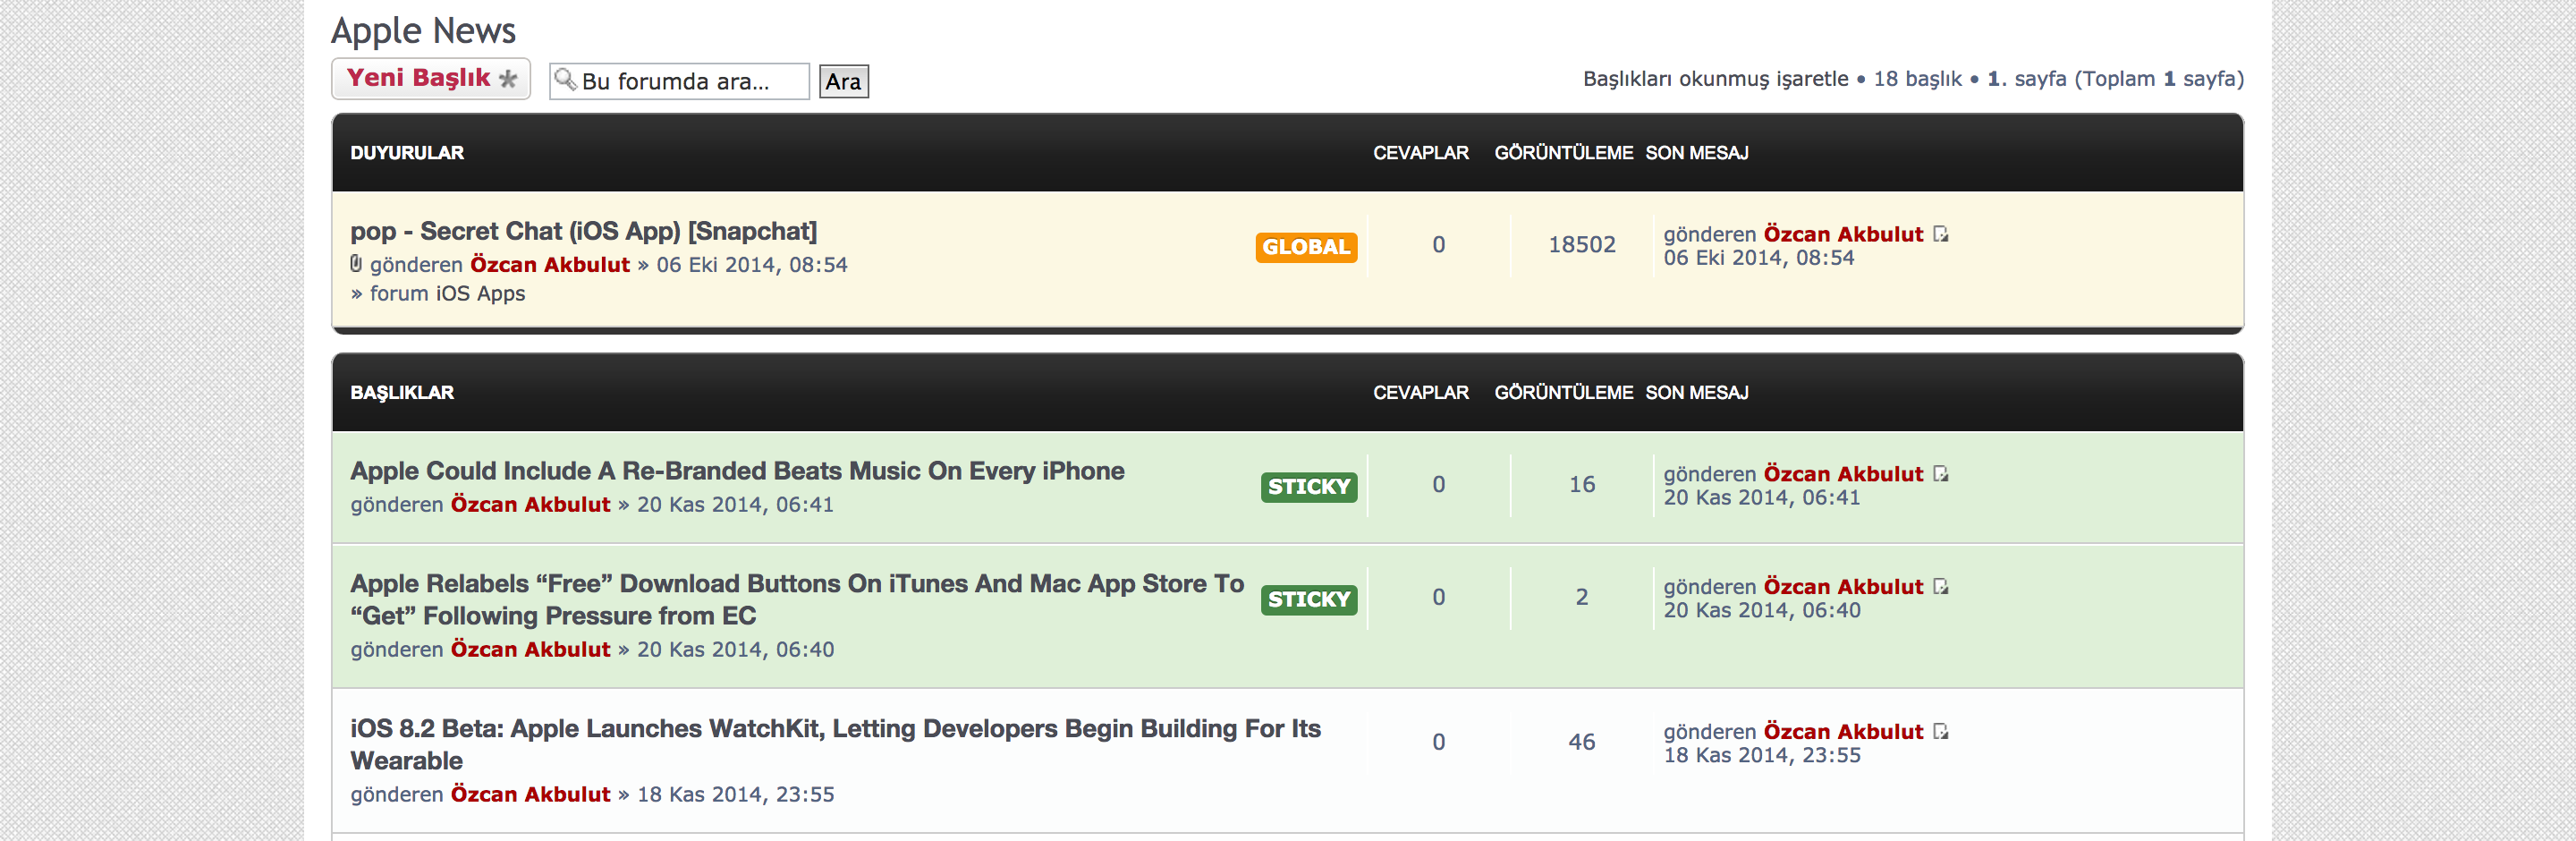Click the DUYURULAR section header
This screenshot has width=2576, height=841.
click(x=406, y=153)
